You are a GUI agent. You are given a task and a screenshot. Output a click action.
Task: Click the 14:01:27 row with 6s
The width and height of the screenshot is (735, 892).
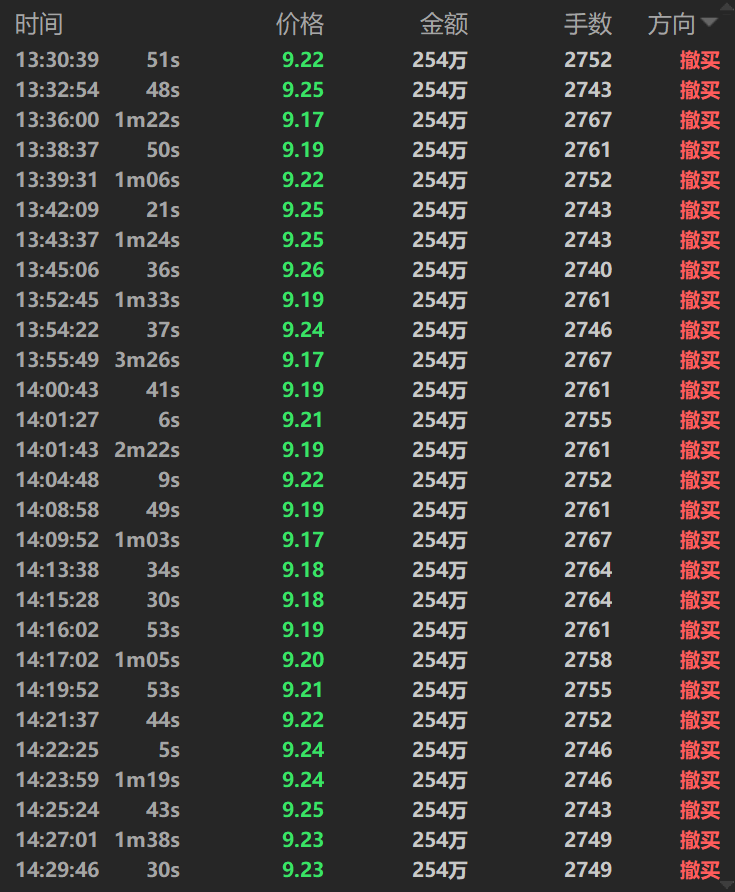pyautogui.click(x=368, y=420)
